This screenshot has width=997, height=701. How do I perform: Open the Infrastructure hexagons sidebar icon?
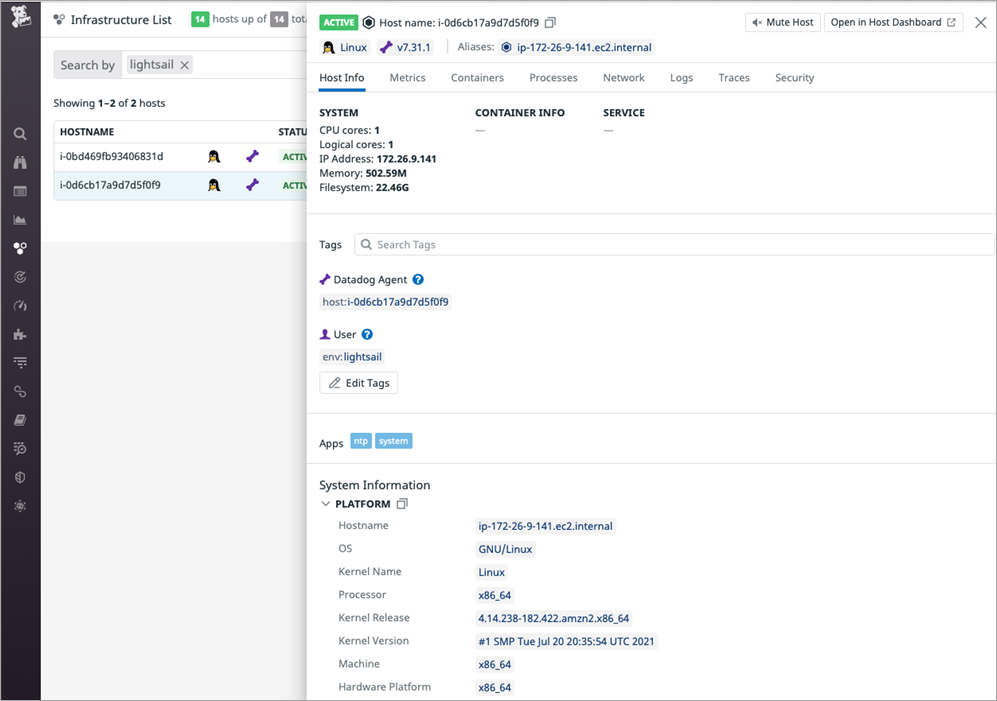[20, 248]
